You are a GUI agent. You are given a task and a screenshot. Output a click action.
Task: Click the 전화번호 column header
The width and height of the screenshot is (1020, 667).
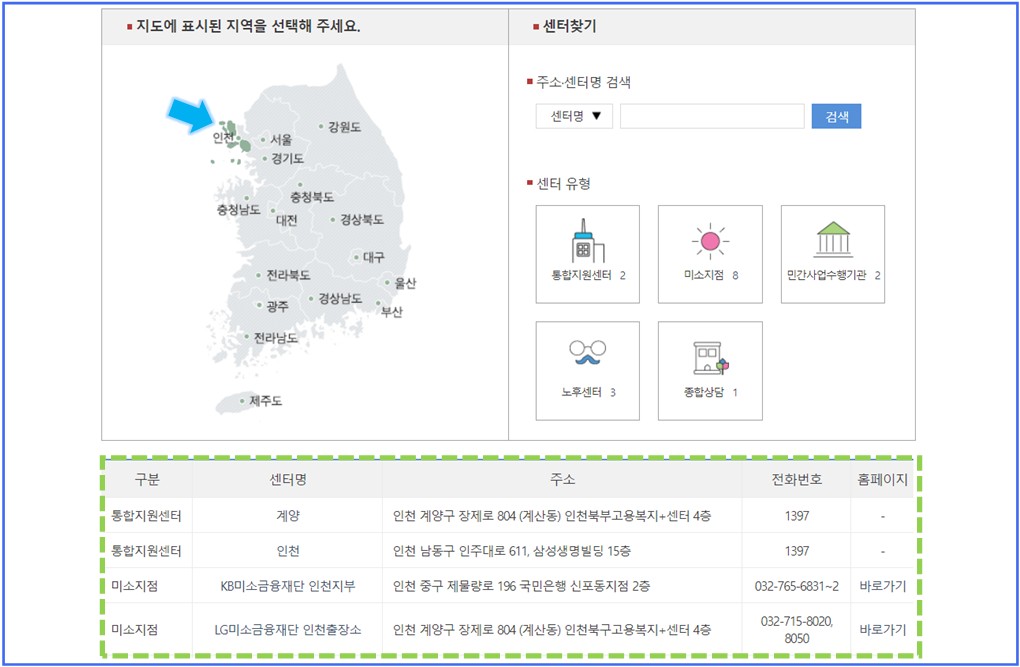pyautogui.click(x=796, y=480)
